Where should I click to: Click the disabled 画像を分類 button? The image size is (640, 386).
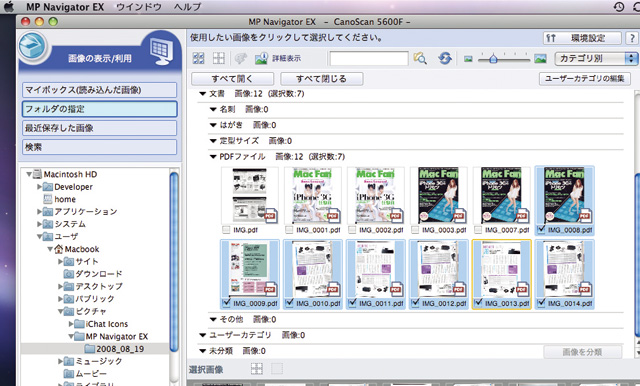tap(582, 352)
